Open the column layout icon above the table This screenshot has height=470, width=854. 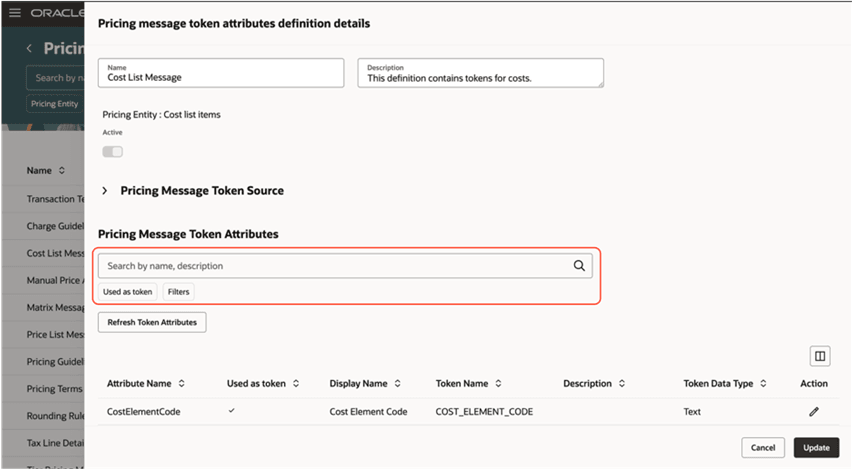click(x=820, y=356)
